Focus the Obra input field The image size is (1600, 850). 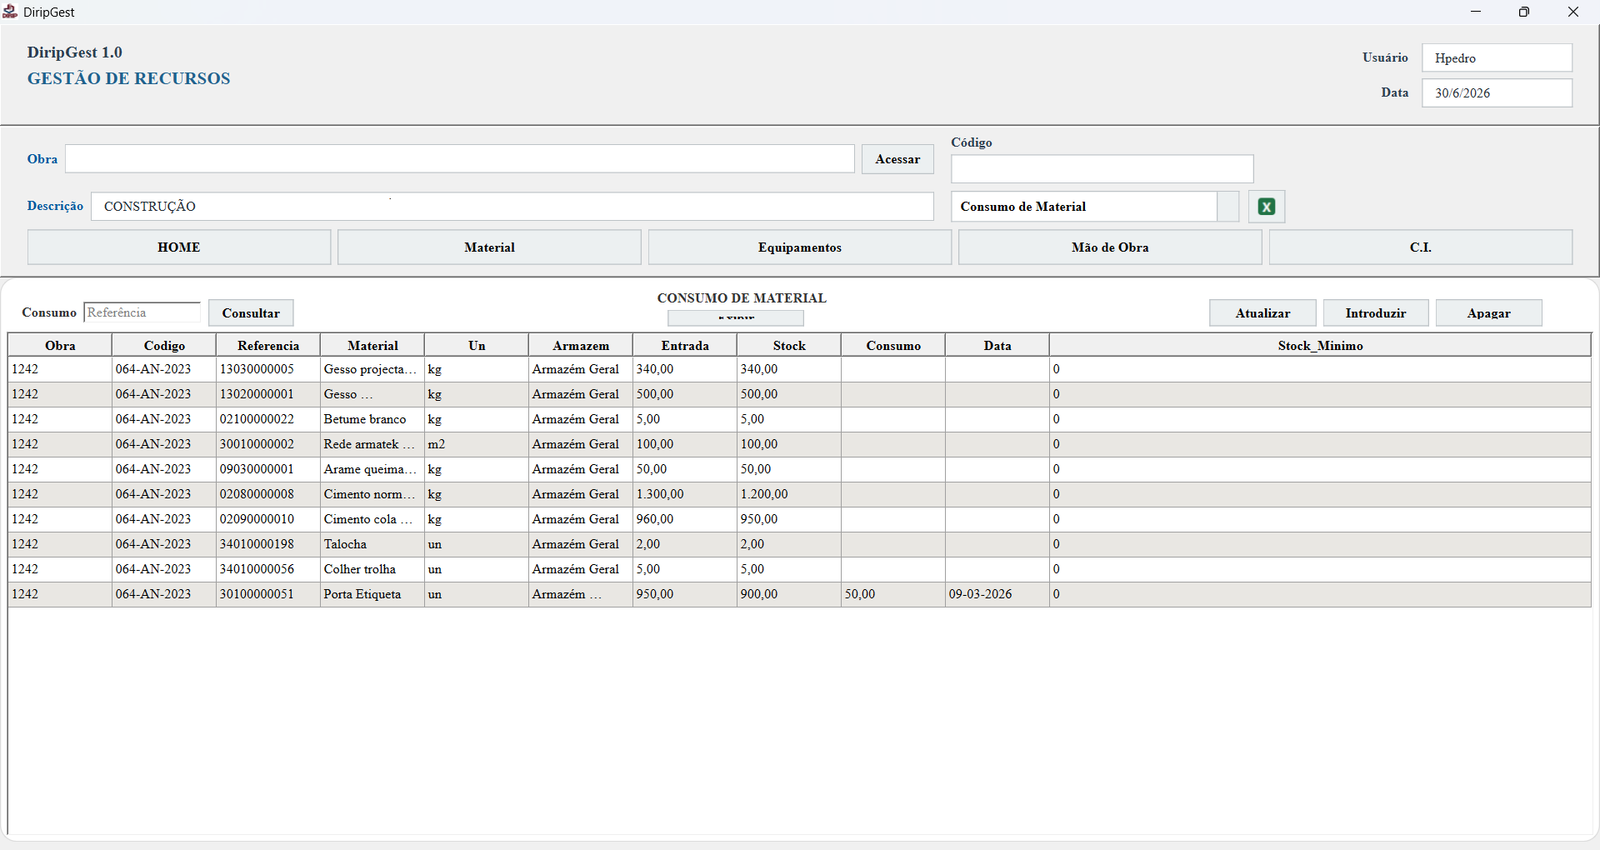coord(460,159)
